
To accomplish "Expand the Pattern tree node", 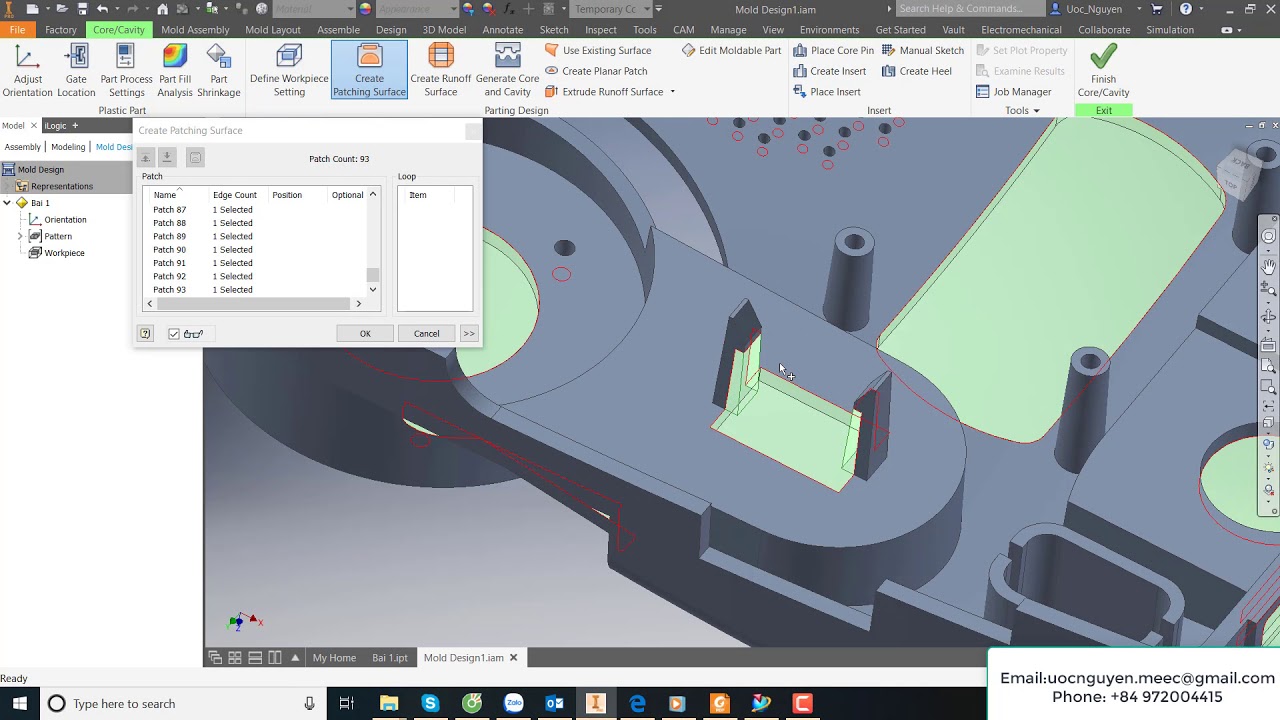I will 20,236.
